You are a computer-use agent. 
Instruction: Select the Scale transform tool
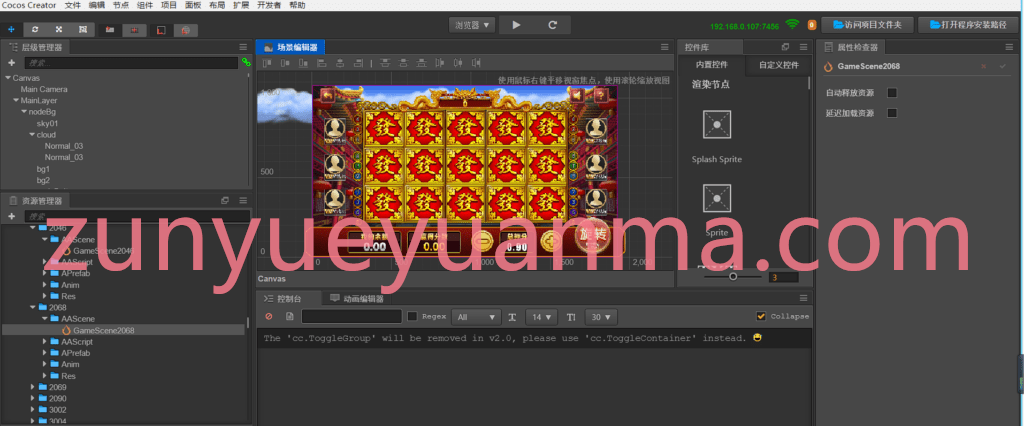[59, 29]
